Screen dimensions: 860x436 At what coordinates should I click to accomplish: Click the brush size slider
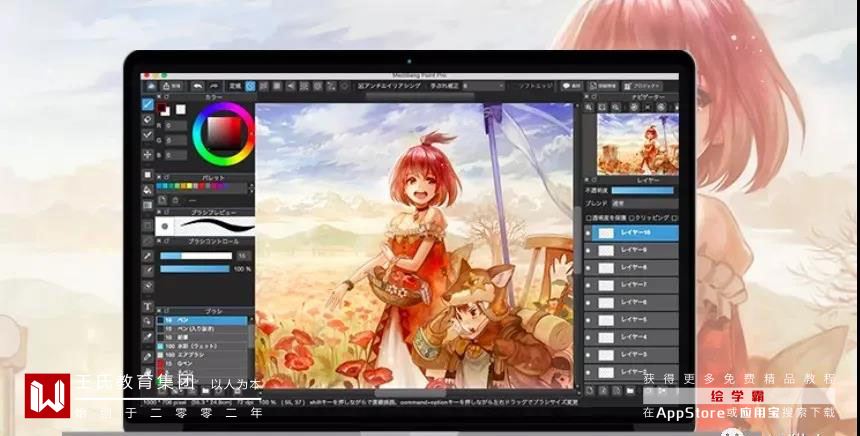(196, 256)
